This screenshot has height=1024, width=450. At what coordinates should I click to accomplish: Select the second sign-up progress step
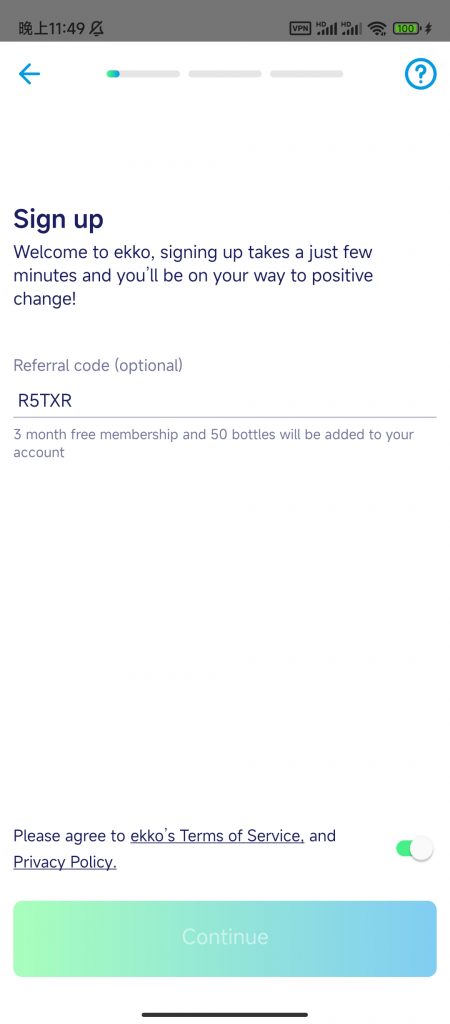click(225, 74)
